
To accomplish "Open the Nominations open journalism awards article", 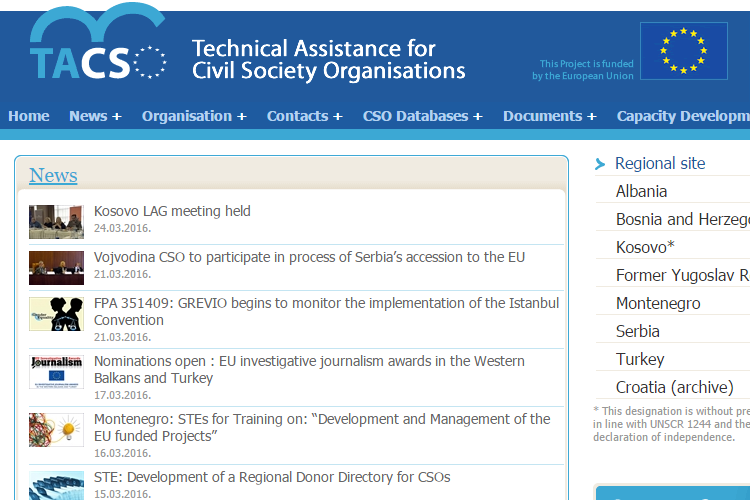I will [309, 369].
